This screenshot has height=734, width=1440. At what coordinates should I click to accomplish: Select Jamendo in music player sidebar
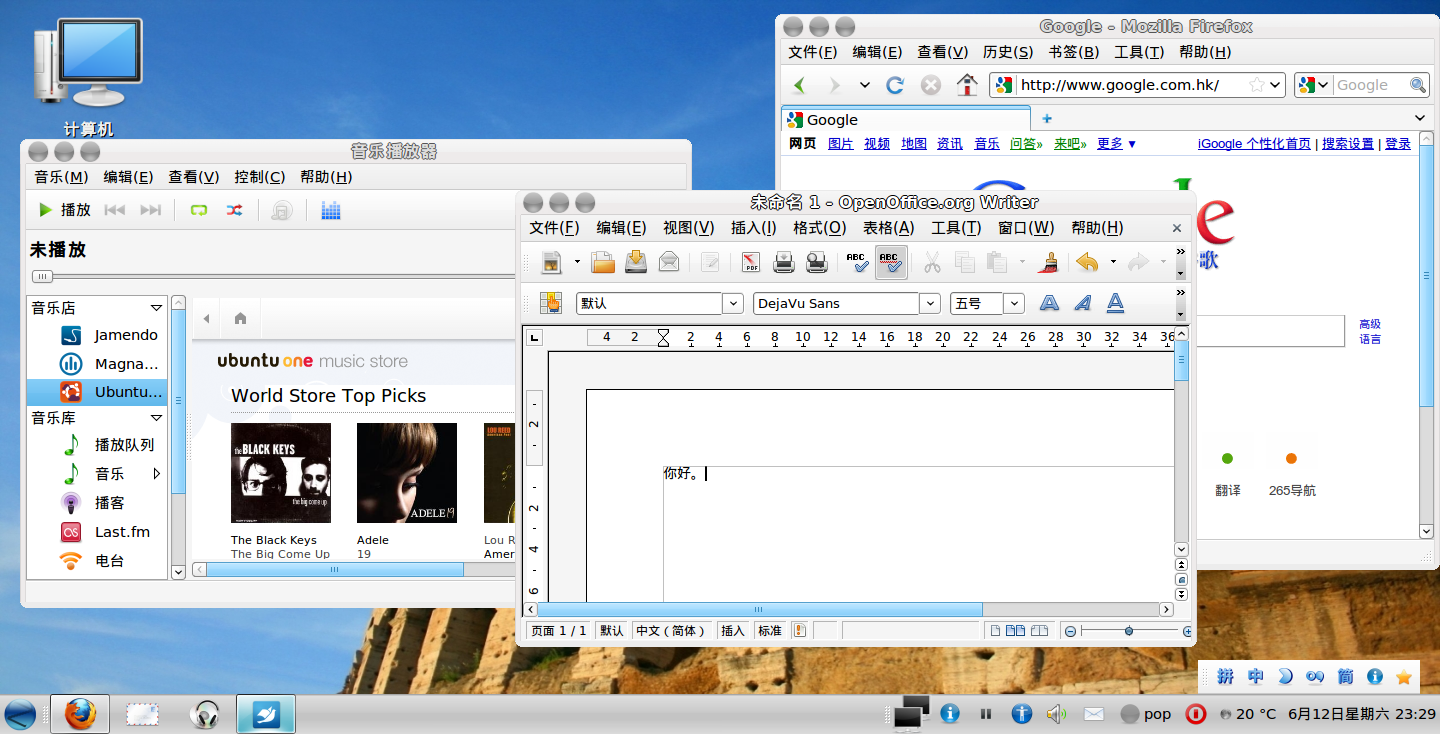(98, 335)
